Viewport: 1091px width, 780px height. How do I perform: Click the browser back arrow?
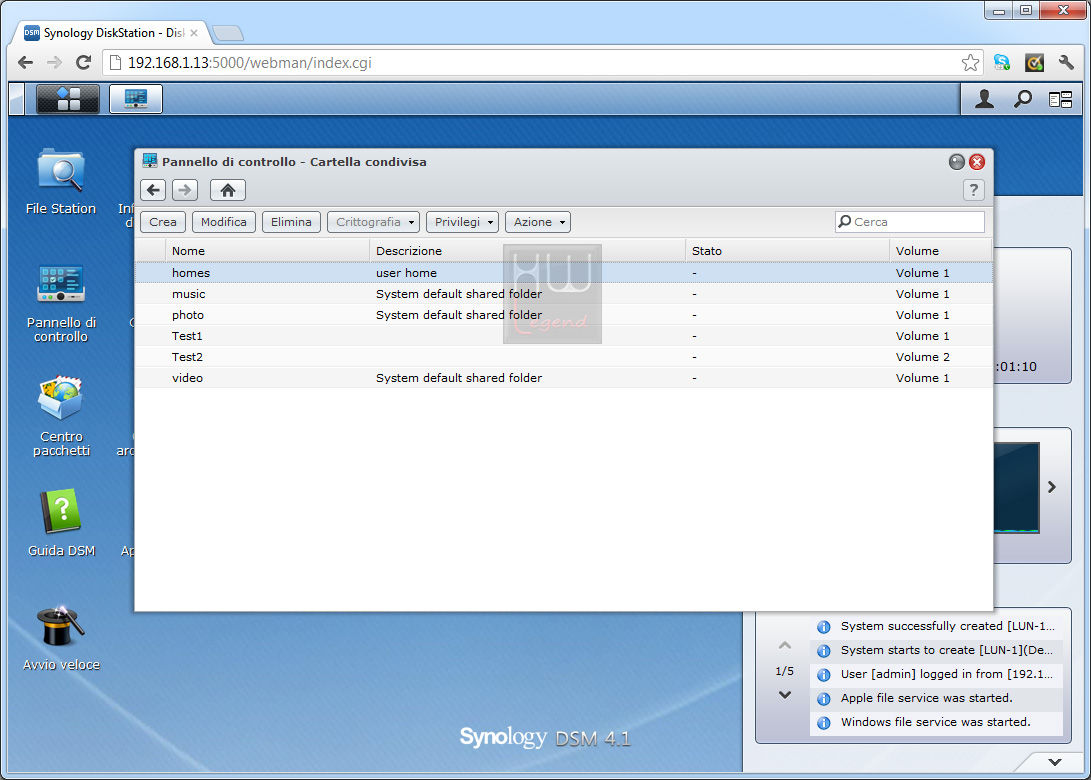(26, 63)
